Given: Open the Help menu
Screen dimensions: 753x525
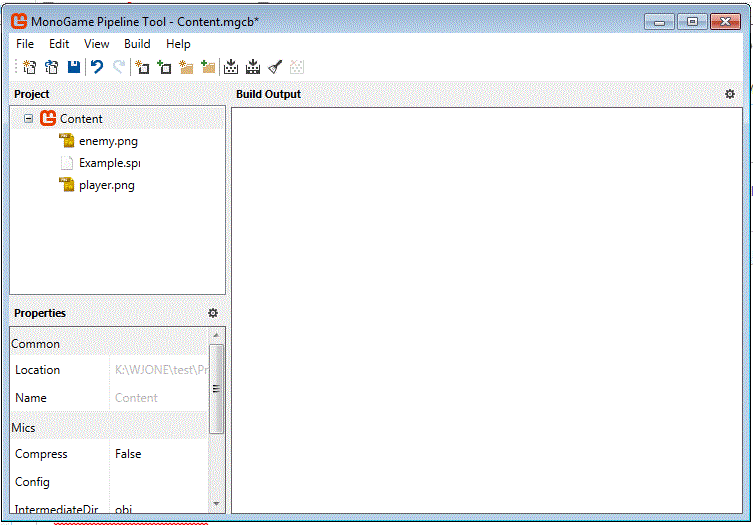Looking at the screenshot, I should [178, 44].
